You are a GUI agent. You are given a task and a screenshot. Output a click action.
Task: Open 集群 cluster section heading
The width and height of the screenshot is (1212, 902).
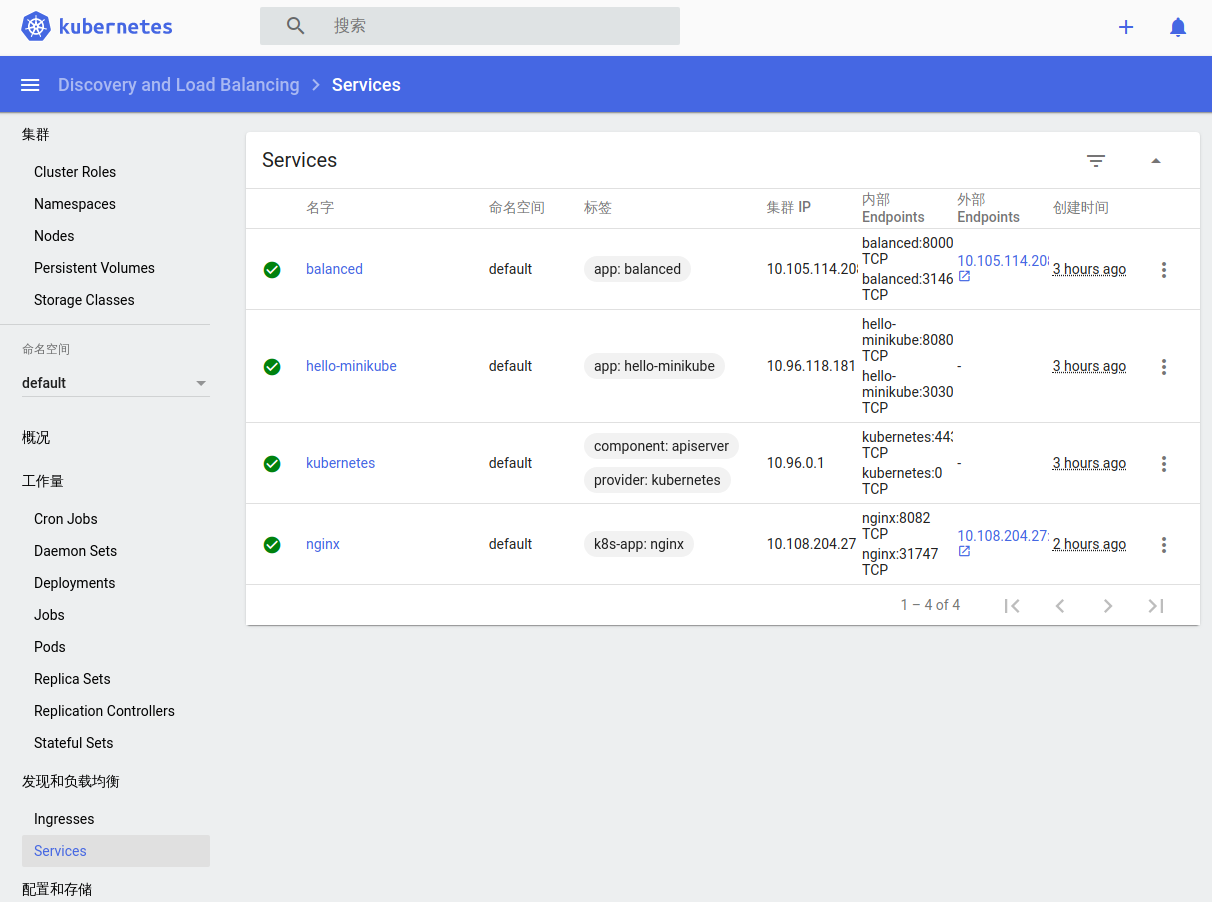point(36,134)
